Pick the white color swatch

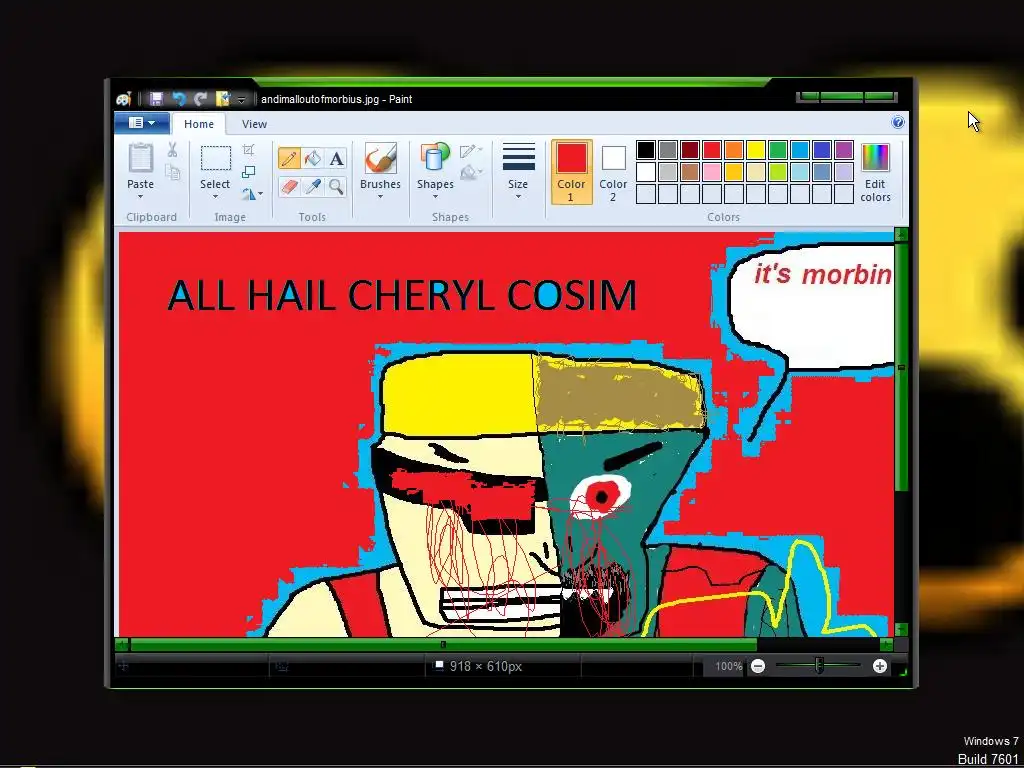click(645, 172)
